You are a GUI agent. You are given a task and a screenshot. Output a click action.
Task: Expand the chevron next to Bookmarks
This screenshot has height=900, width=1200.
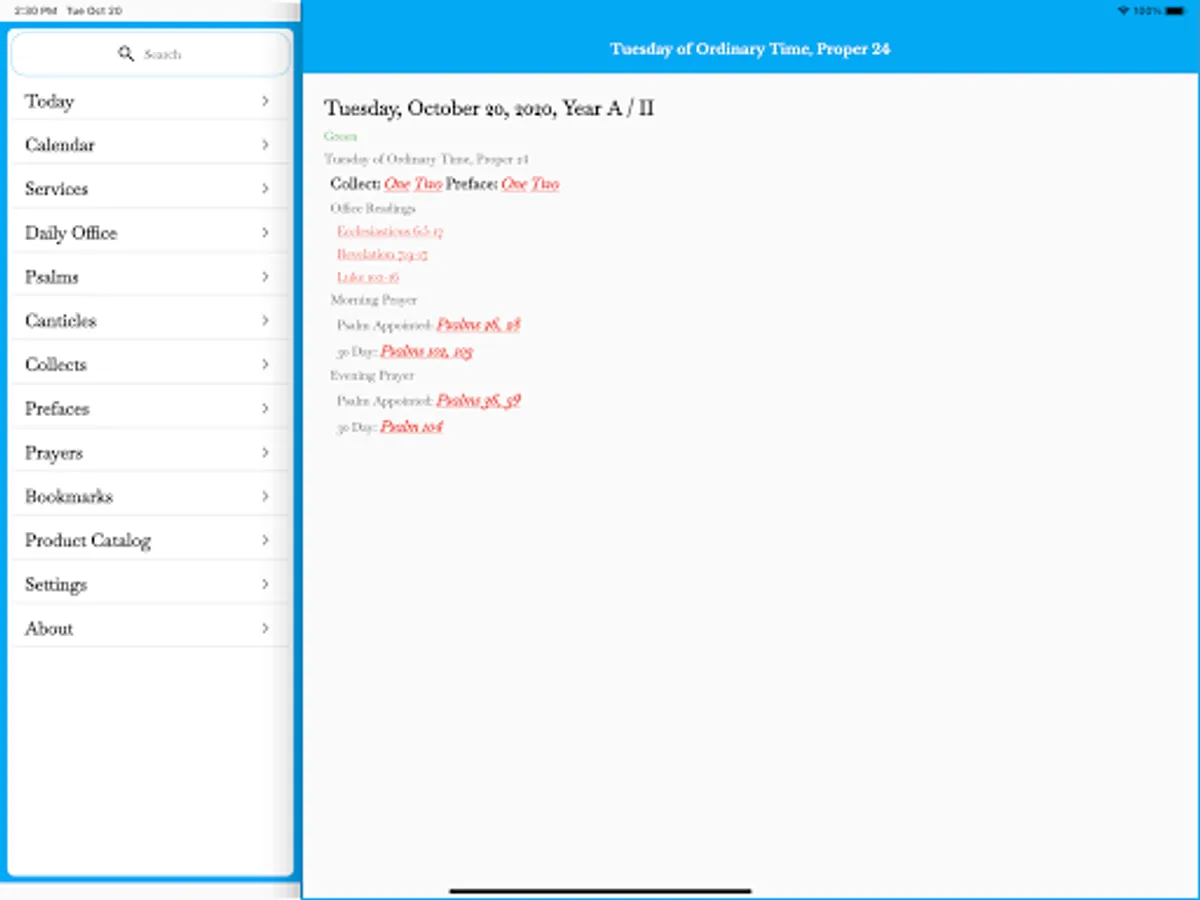[265, 496]
